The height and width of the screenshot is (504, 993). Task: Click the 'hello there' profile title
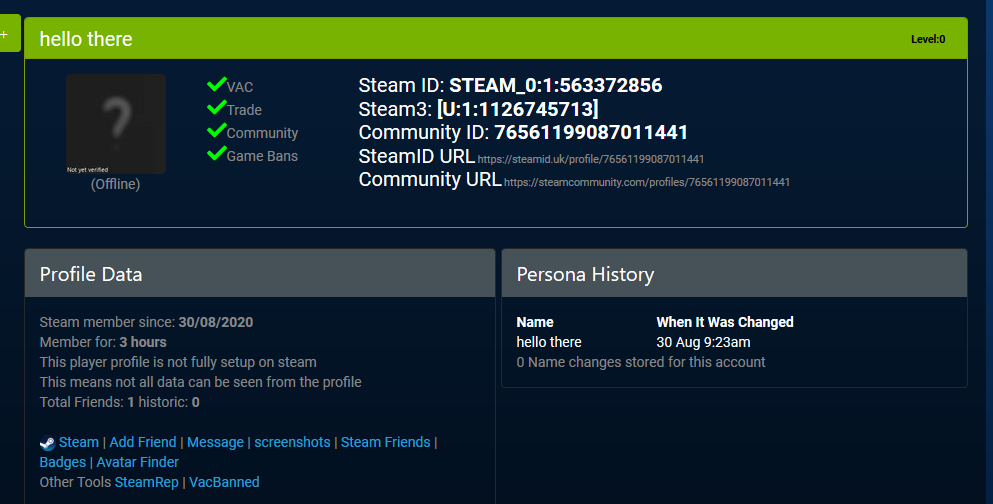(x=86, y=39)
